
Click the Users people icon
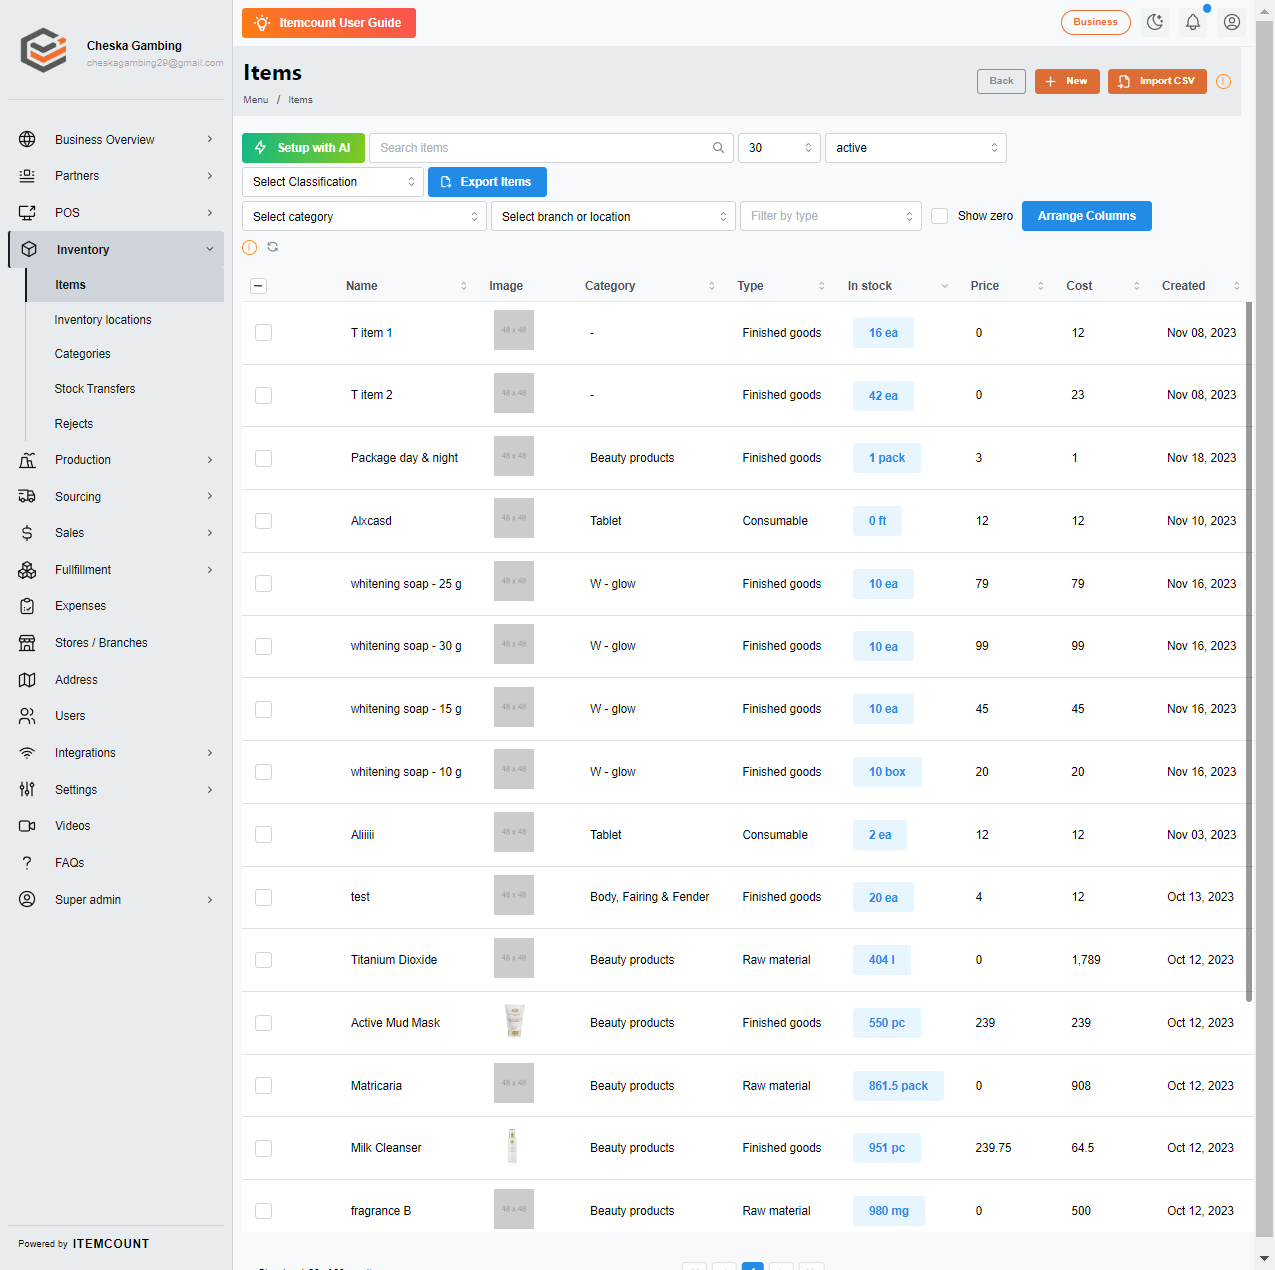pos(27,716)
